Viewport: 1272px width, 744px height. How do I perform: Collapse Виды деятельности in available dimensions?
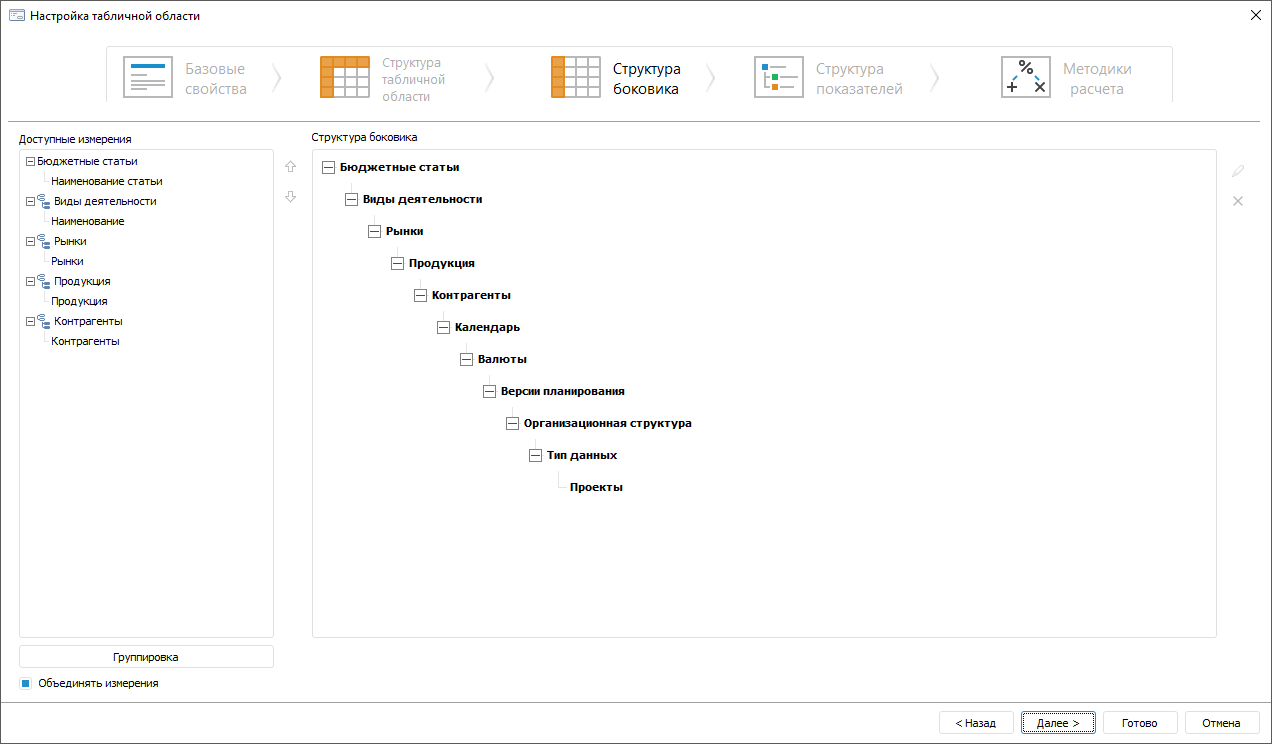tap(30, 201)
